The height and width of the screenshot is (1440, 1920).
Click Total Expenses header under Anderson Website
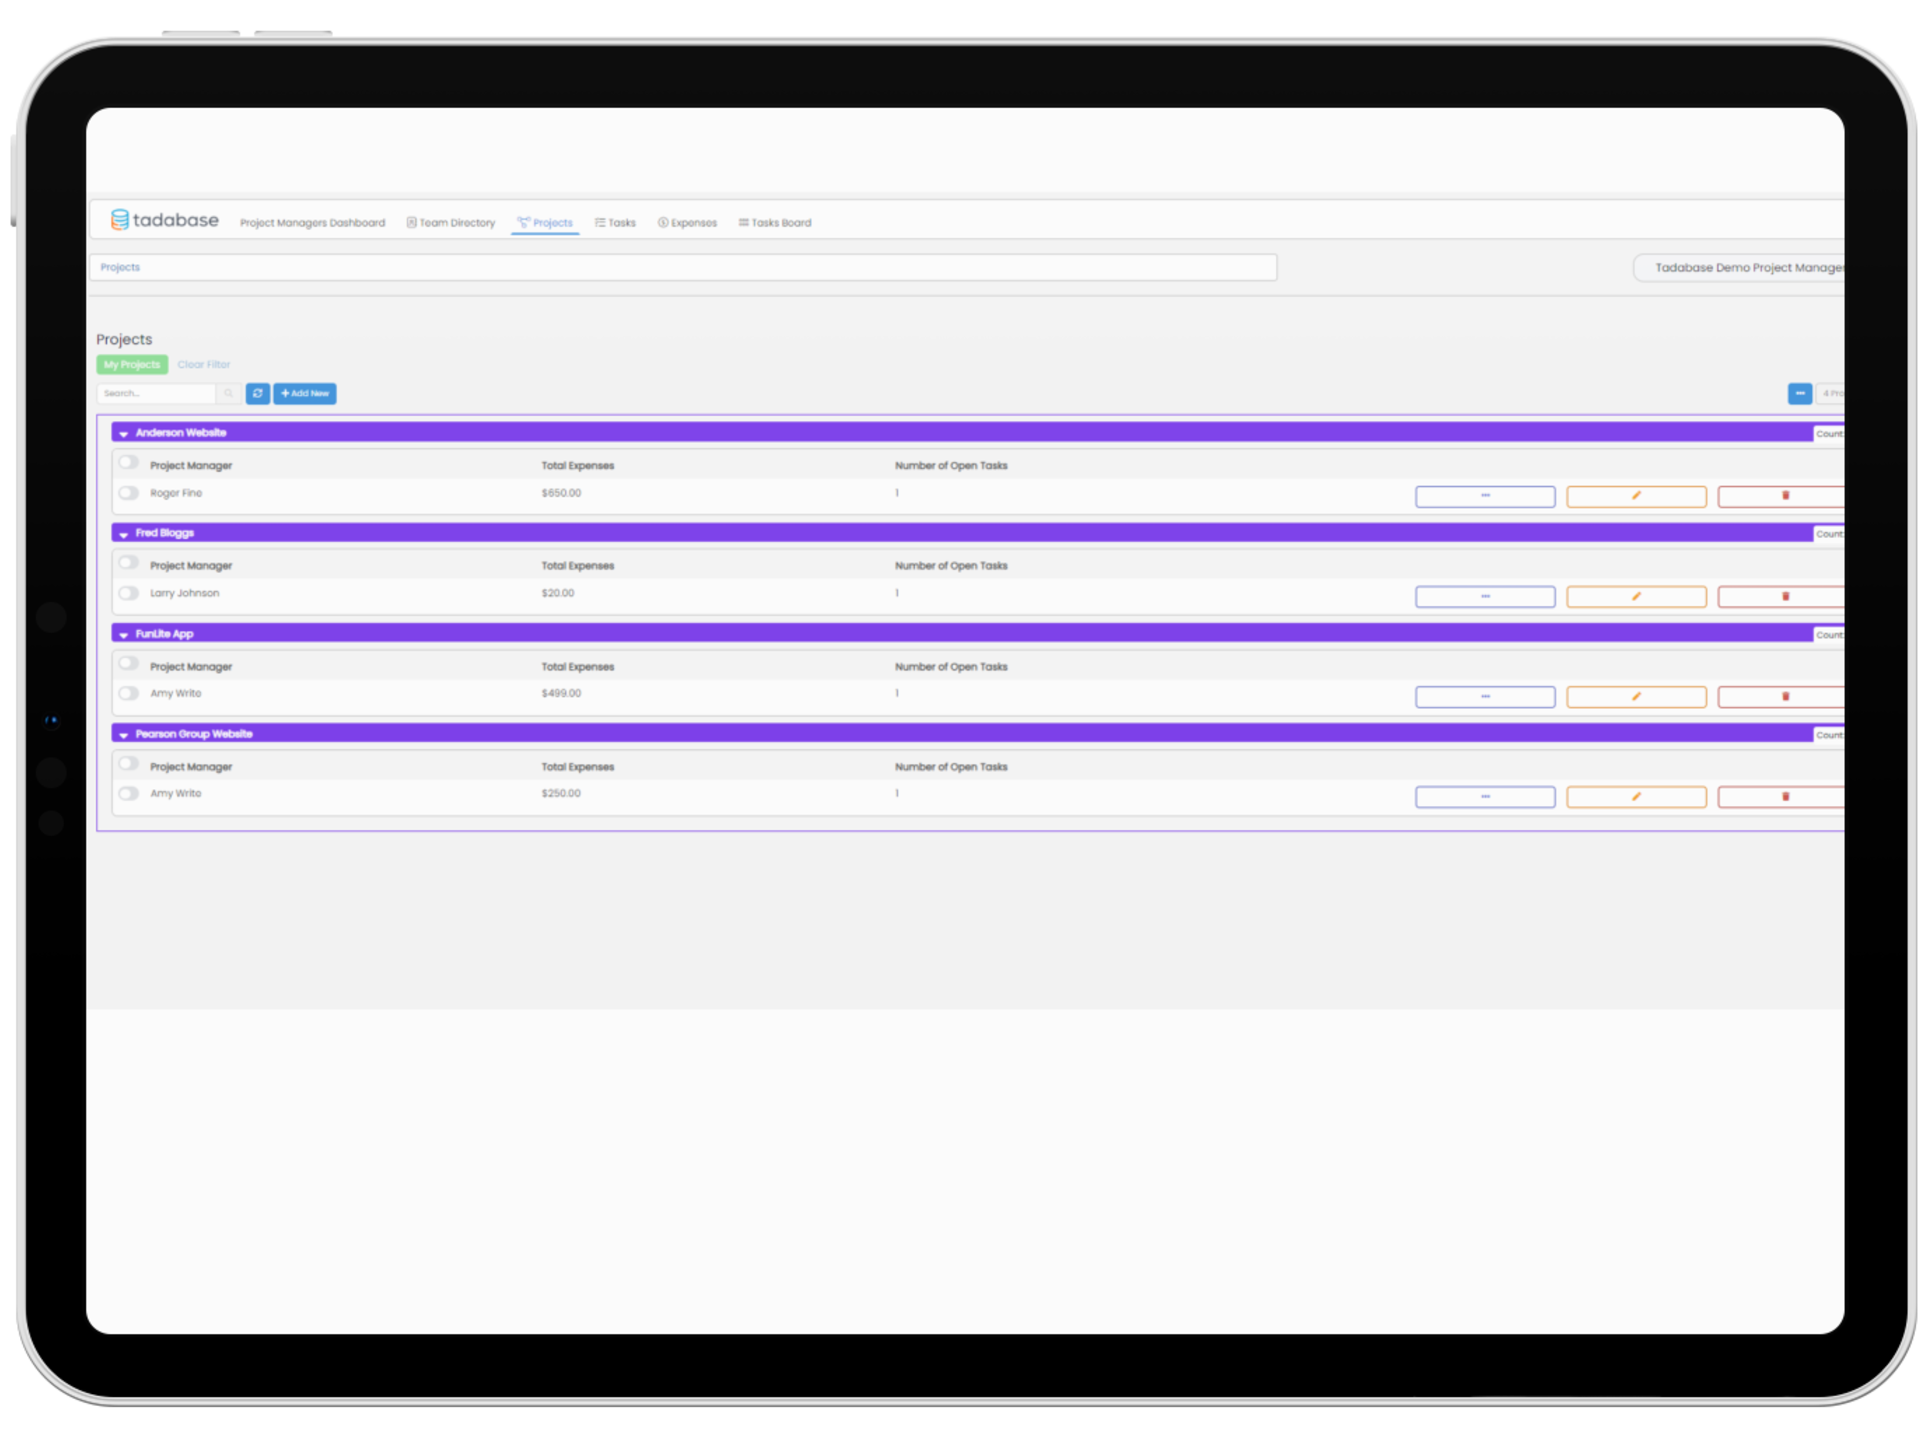(x=578, y=466)
